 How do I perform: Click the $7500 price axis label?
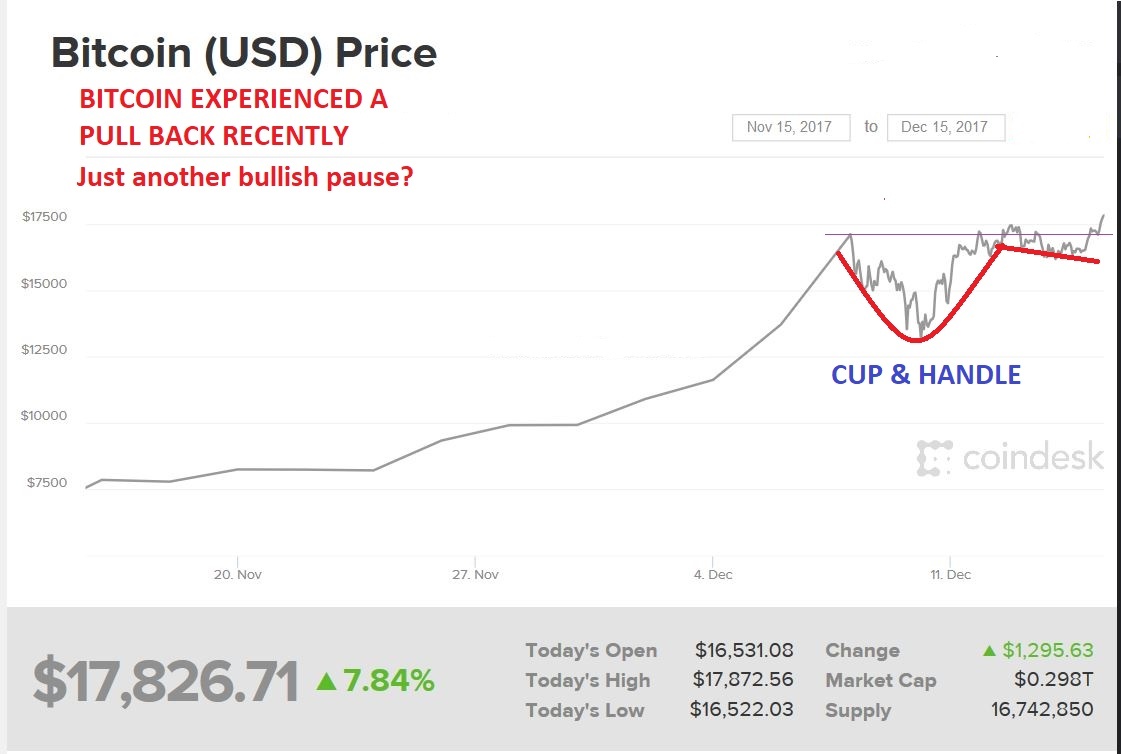pos(47,483)
